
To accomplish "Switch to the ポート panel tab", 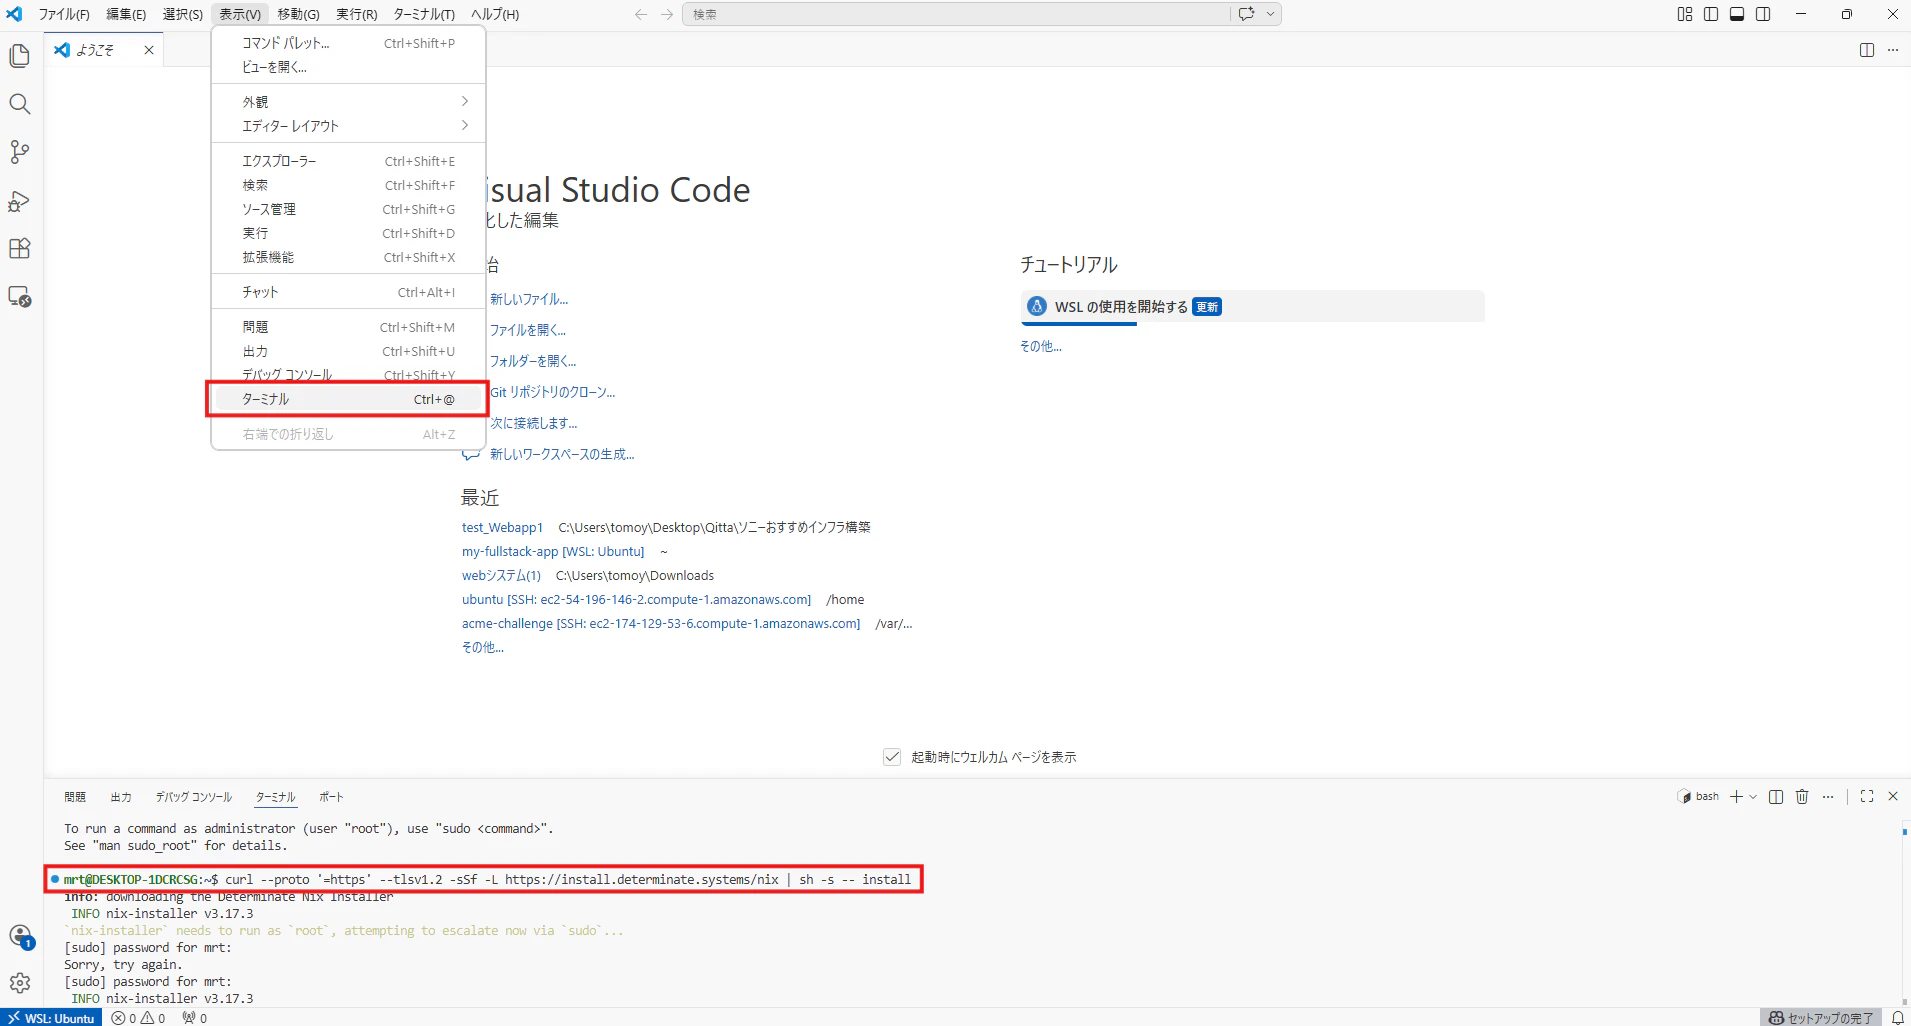I will [x=331, y=797].
